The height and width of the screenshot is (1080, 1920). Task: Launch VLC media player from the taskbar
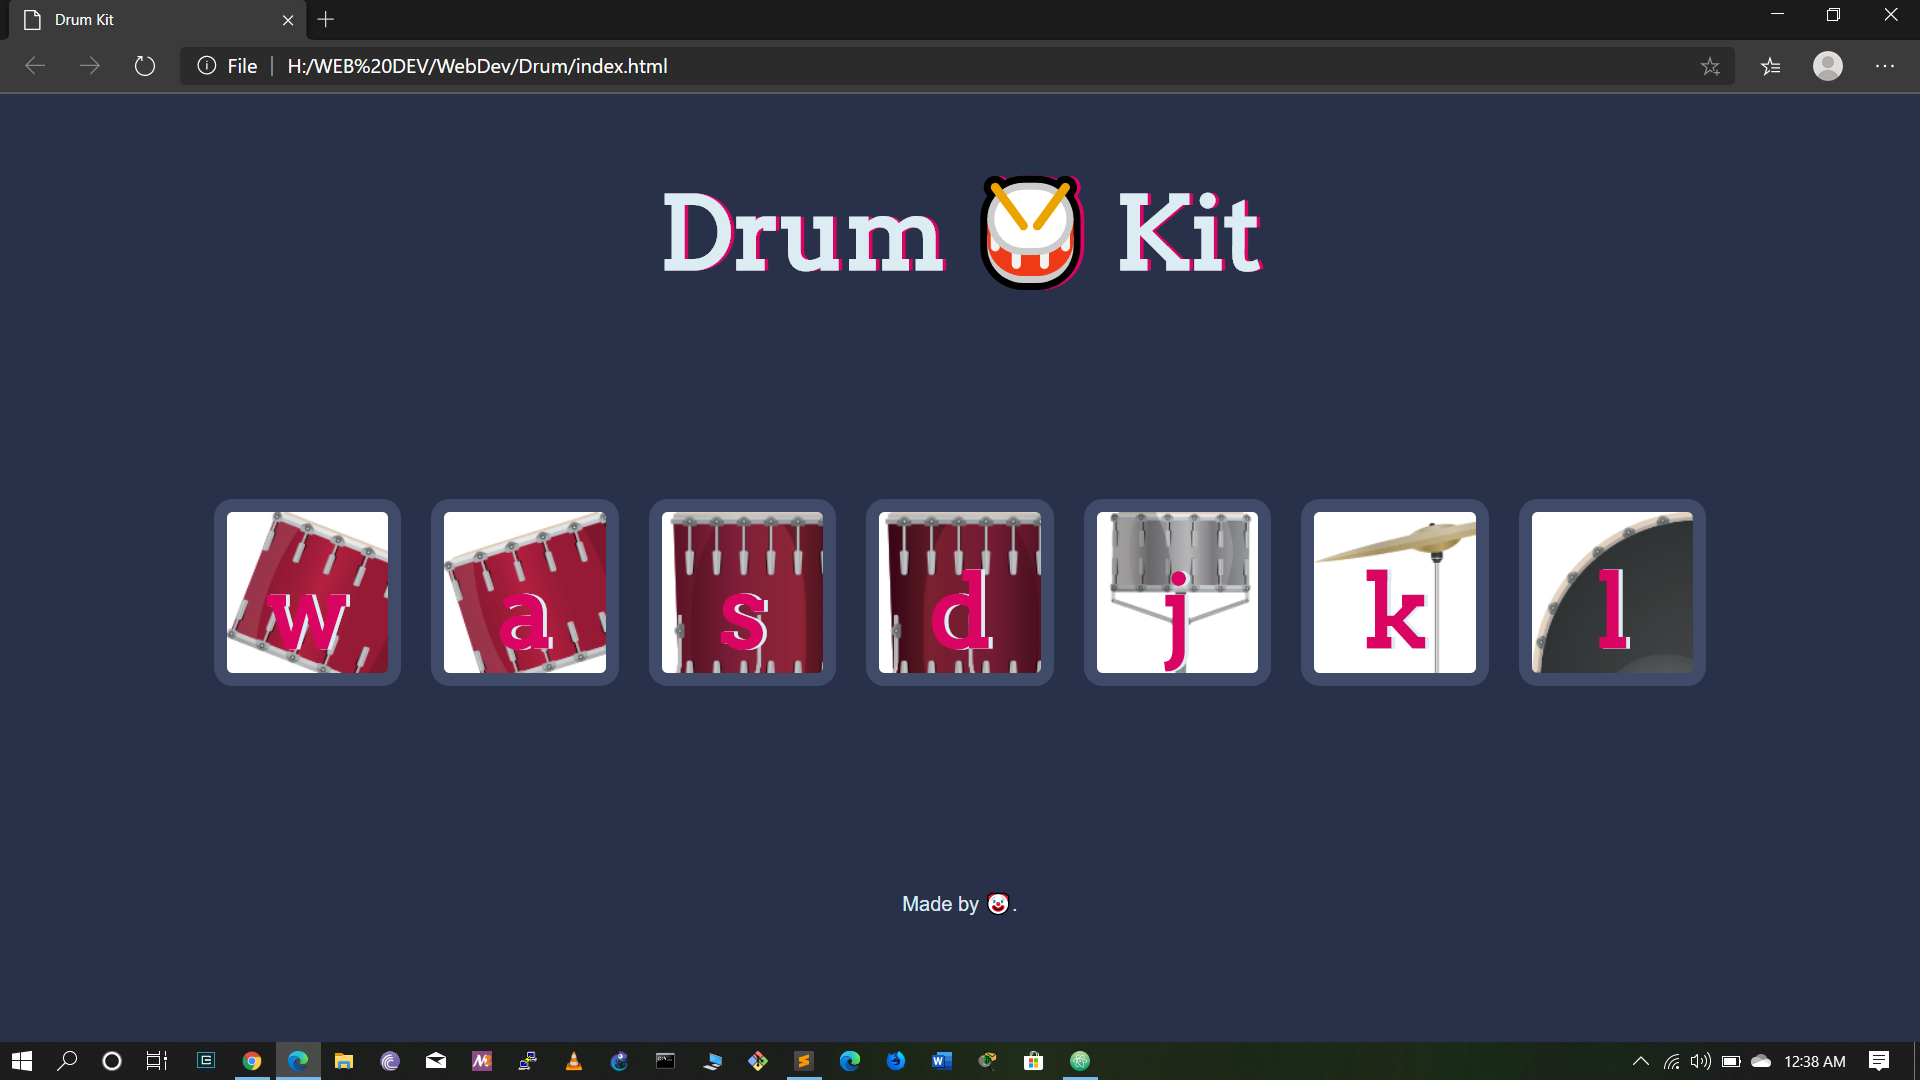[574, 1061]
